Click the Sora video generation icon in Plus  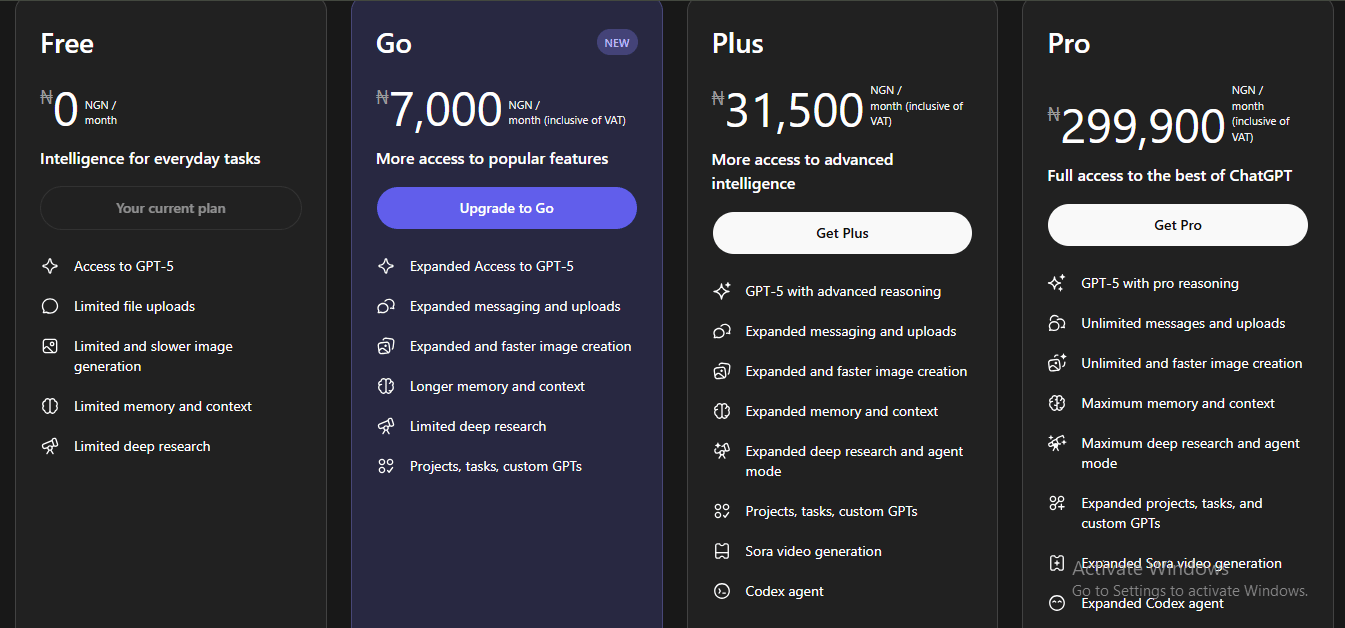pyautogui.click(x=722, y=551)
